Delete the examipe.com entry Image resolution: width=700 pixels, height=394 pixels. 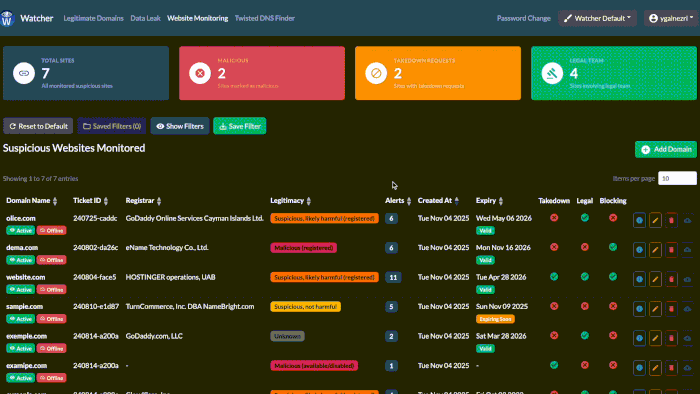click(x=671, y=367)
